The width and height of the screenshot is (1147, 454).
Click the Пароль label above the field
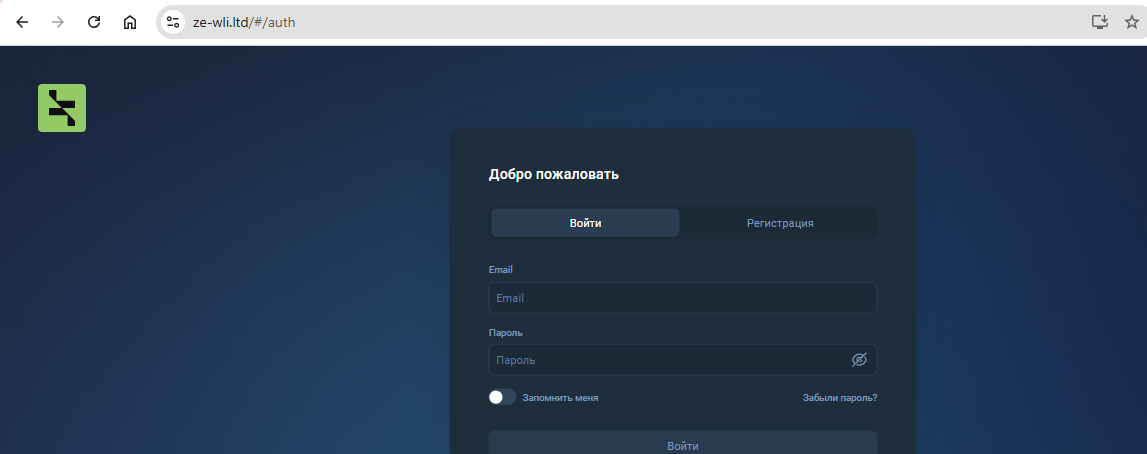tap(505, 333)
